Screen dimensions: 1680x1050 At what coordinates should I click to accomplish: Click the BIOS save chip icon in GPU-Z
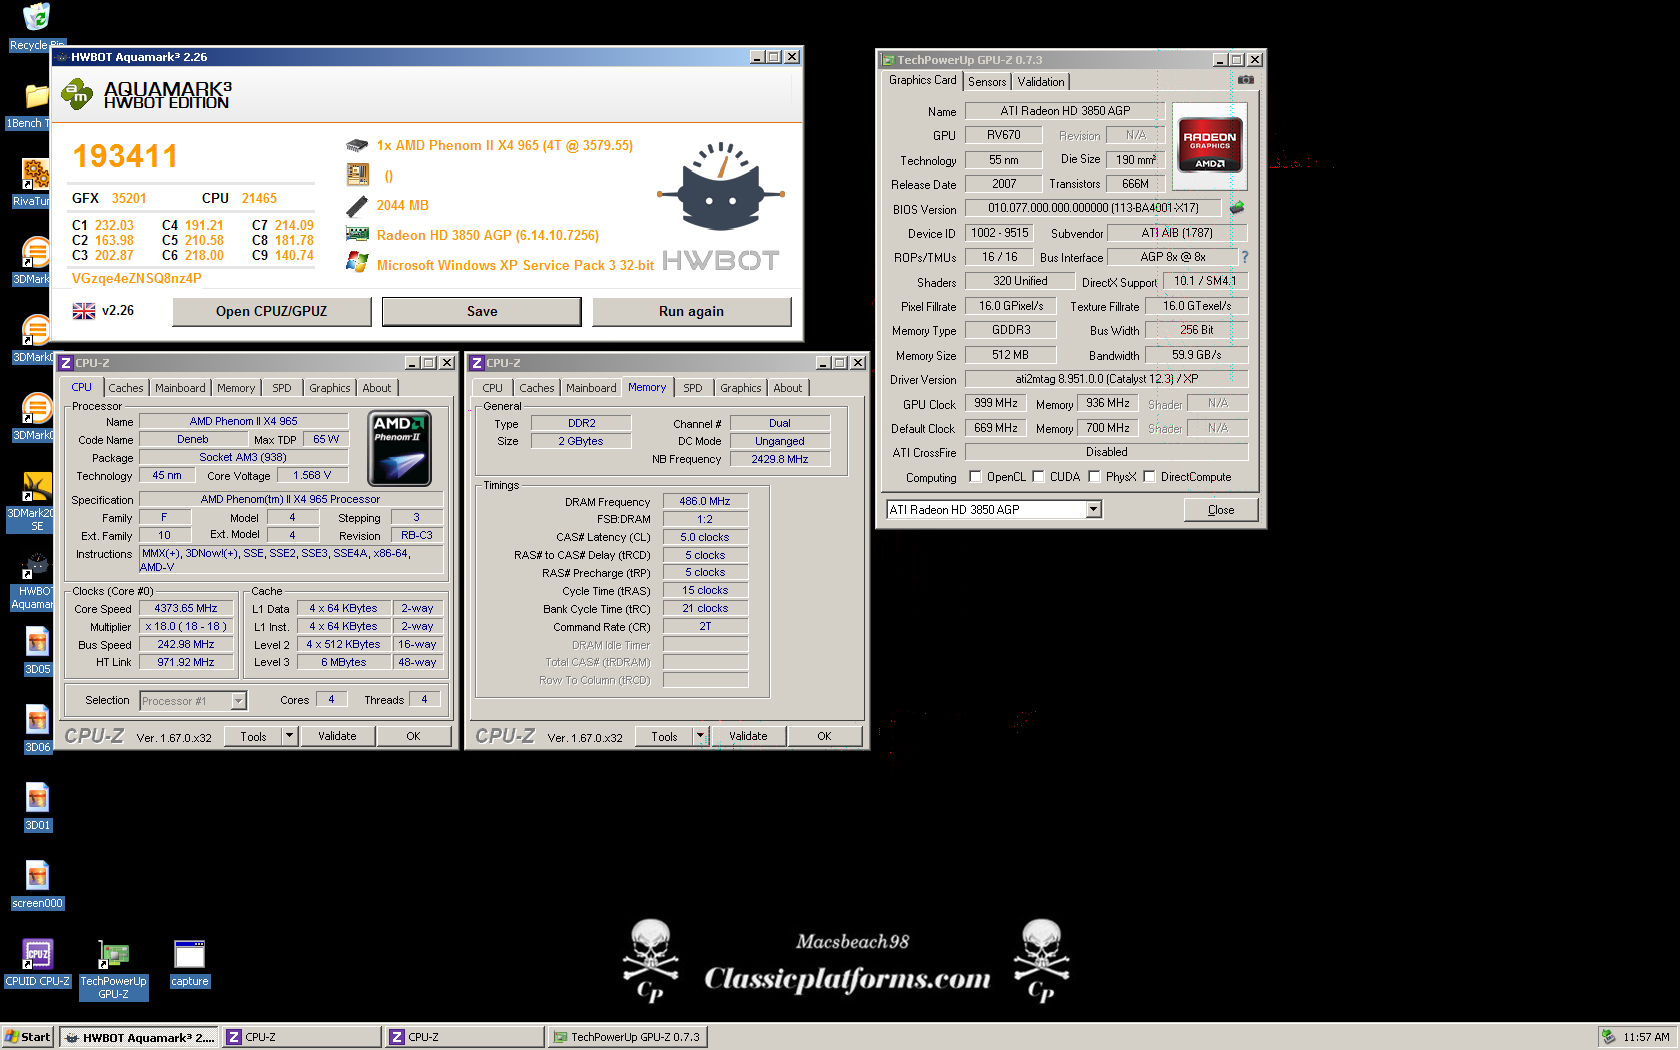[x=1237, y=208]
